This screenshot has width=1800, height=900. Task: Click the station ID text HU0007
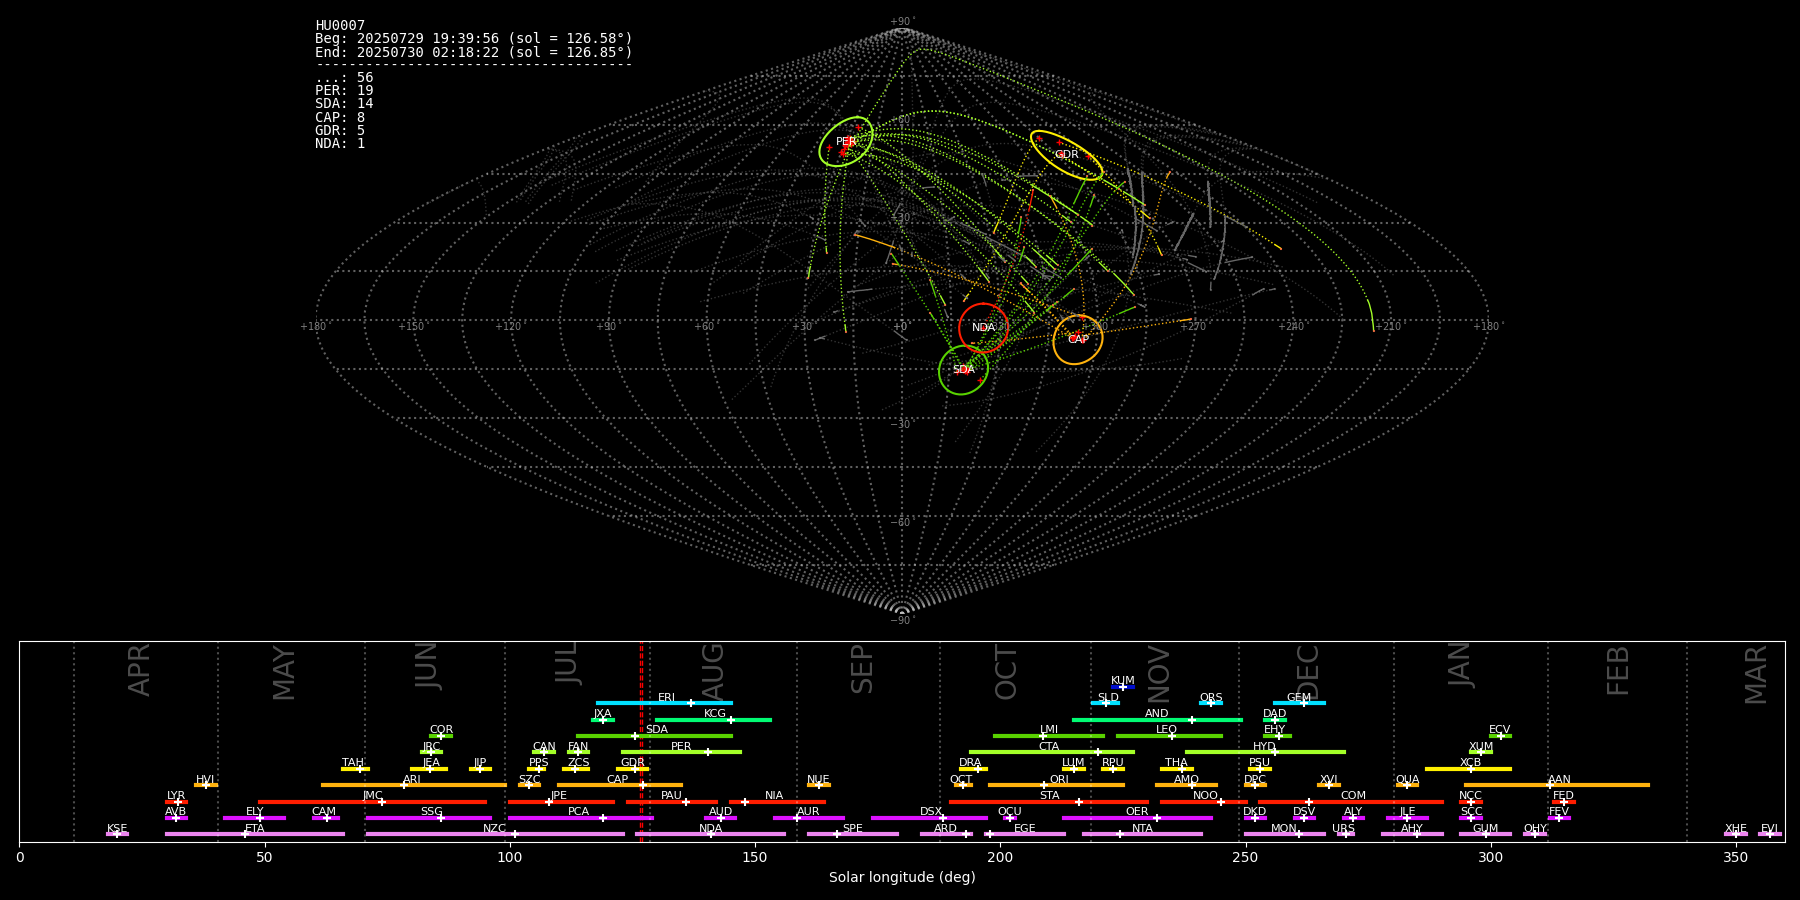coord(340,26)
